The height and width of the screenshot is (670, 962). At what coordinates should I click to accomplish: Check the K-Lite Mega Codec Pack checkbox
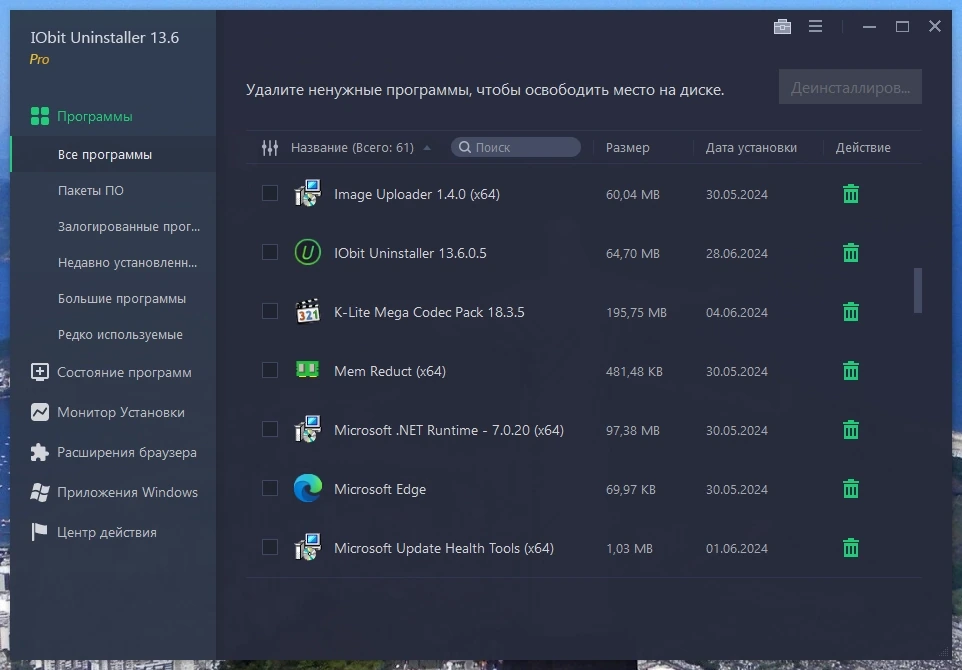270,311
